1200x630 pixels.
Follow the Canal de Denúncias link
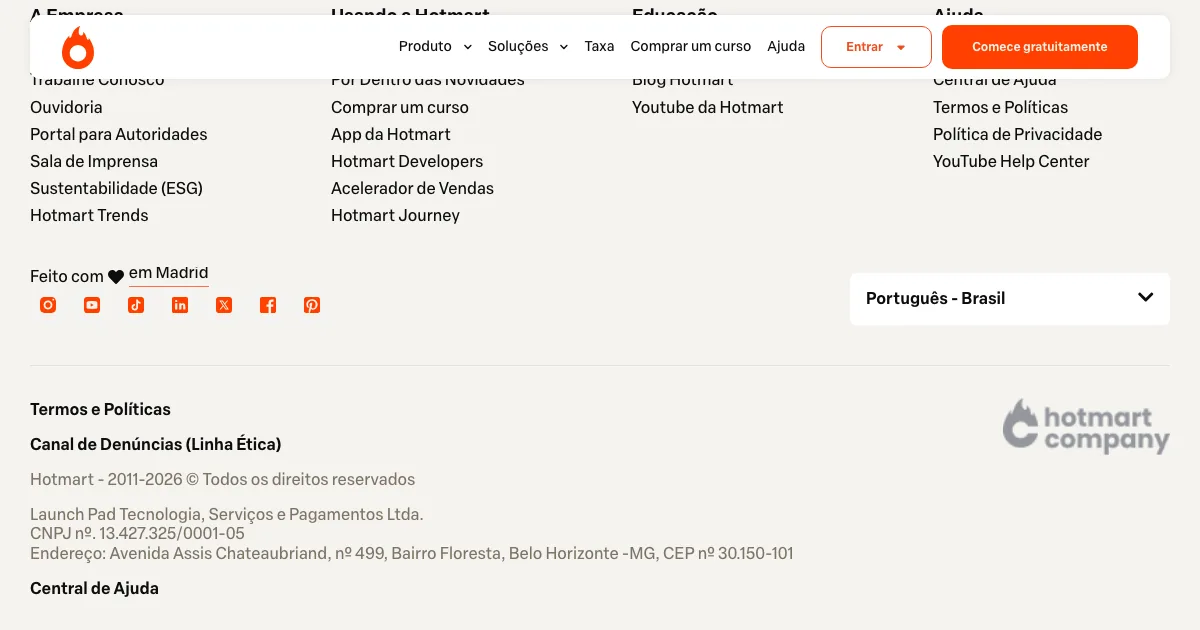pyautogui.click(x=155, y=444)
